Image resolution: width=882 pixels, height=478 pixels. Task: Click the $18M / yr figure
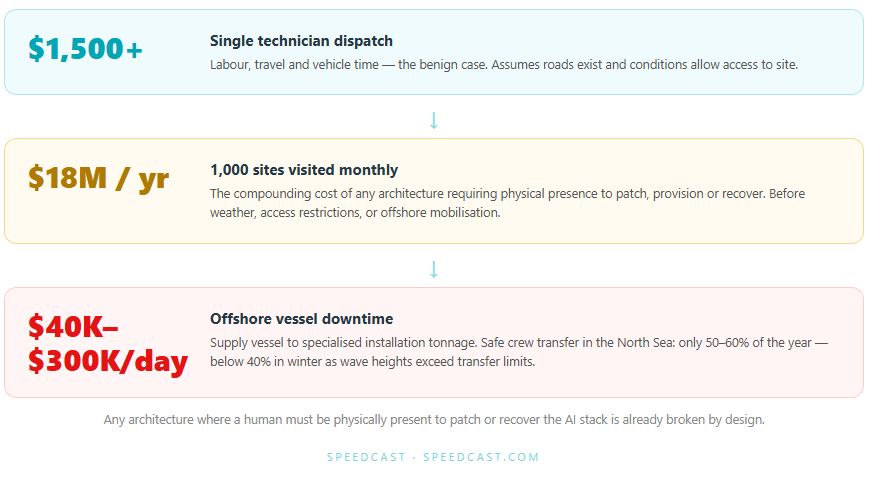(x=98, y=178)
